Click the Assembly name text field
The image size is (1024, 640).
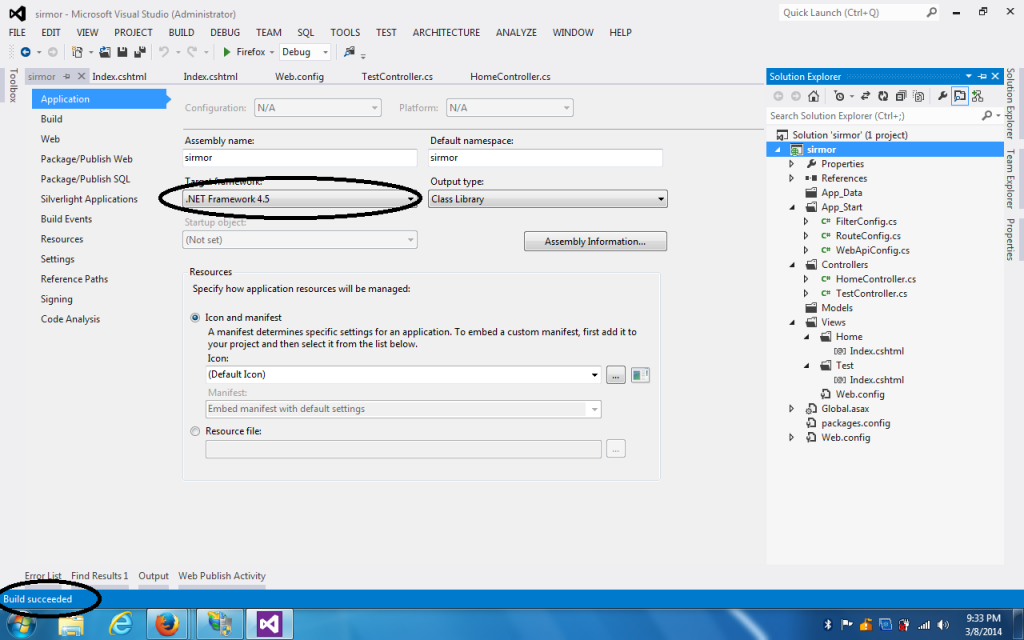(x=300, y=158)
